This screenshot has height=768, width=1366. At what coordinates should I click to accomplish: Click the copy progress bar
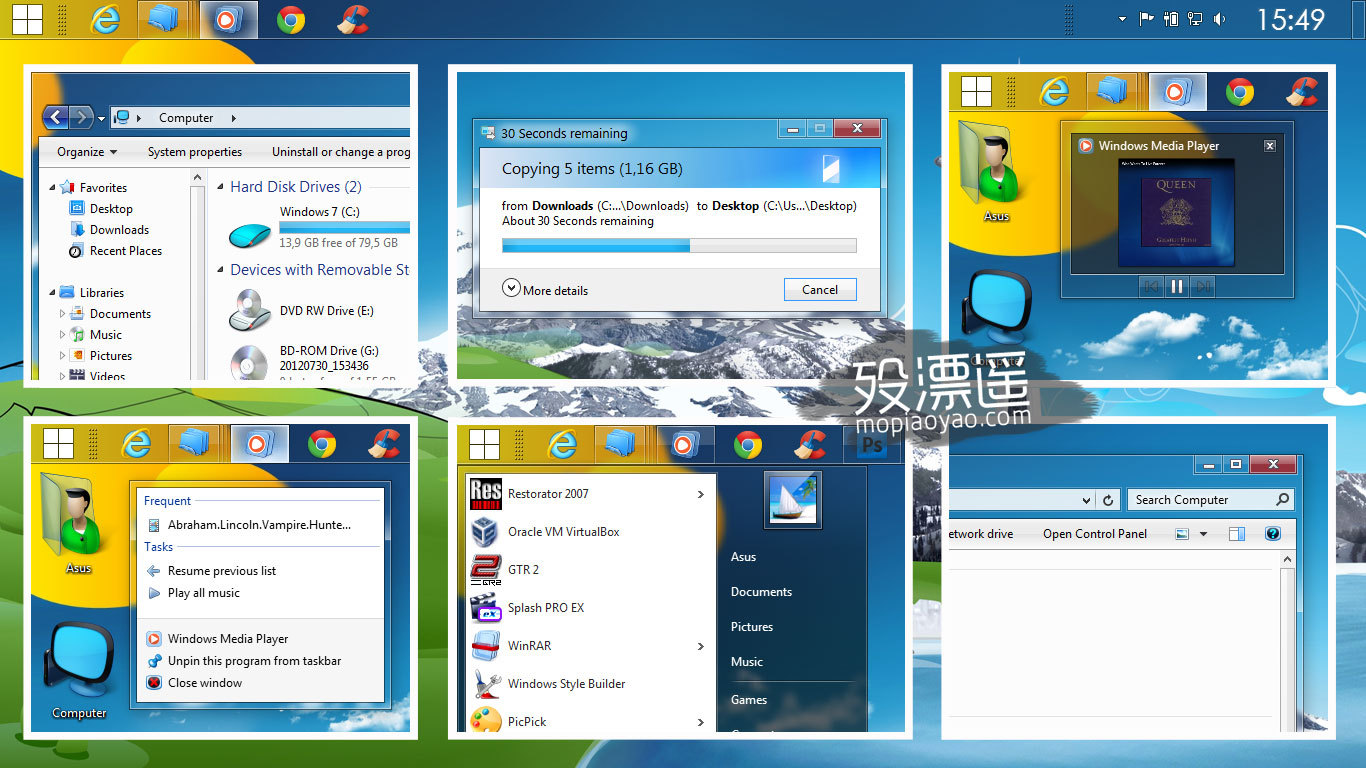coord(679,245)
